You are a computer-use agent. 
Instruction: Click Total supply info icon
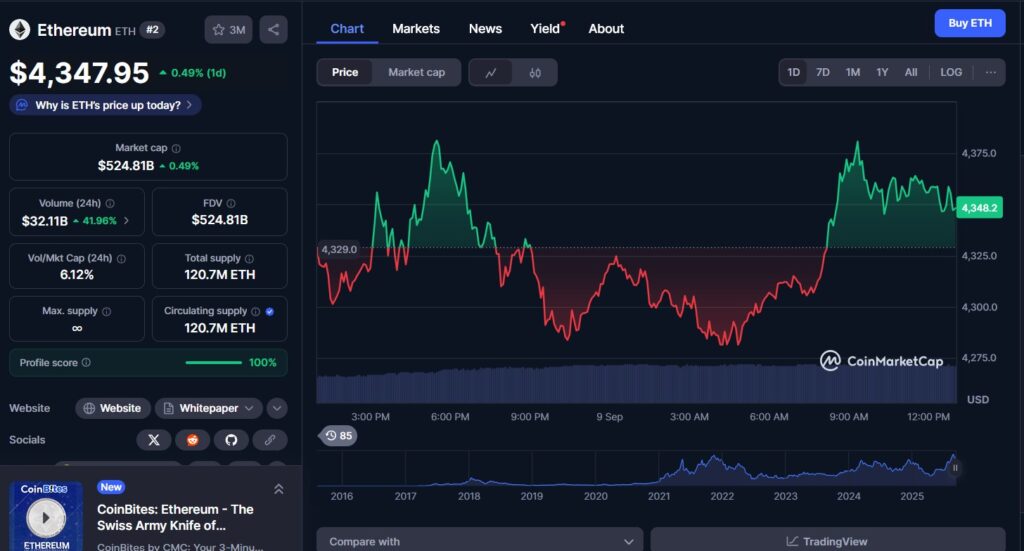coord(249,259)
